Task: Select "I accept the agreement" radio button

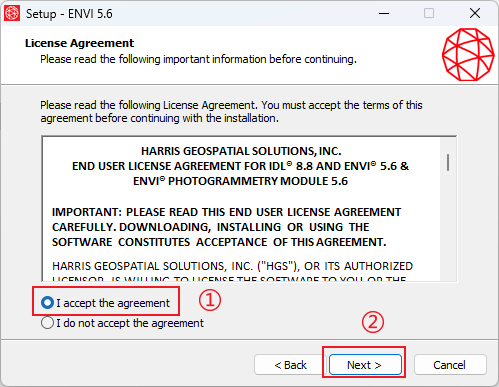Action: point(47,303)
